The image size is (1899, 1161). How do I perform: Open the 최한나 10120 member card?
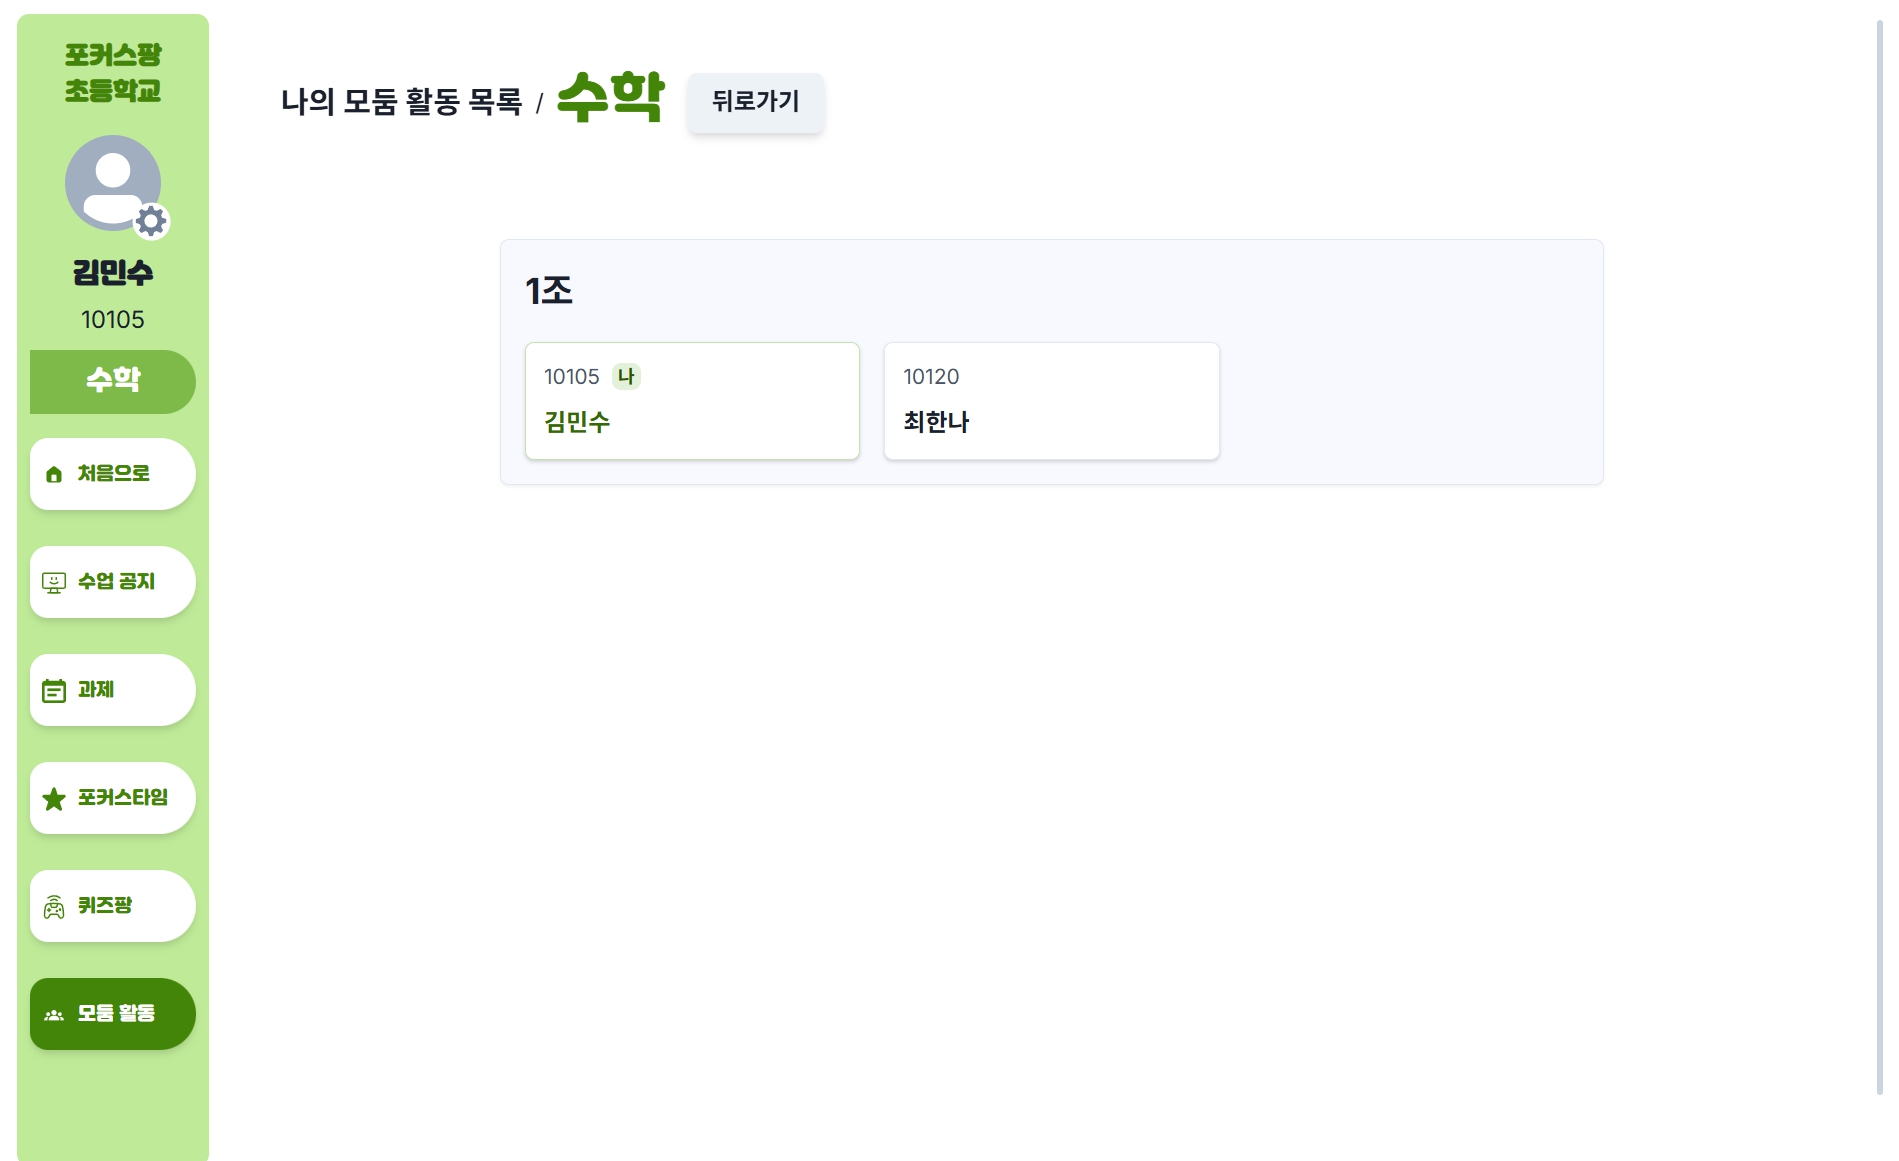(x=1052, y=401)
